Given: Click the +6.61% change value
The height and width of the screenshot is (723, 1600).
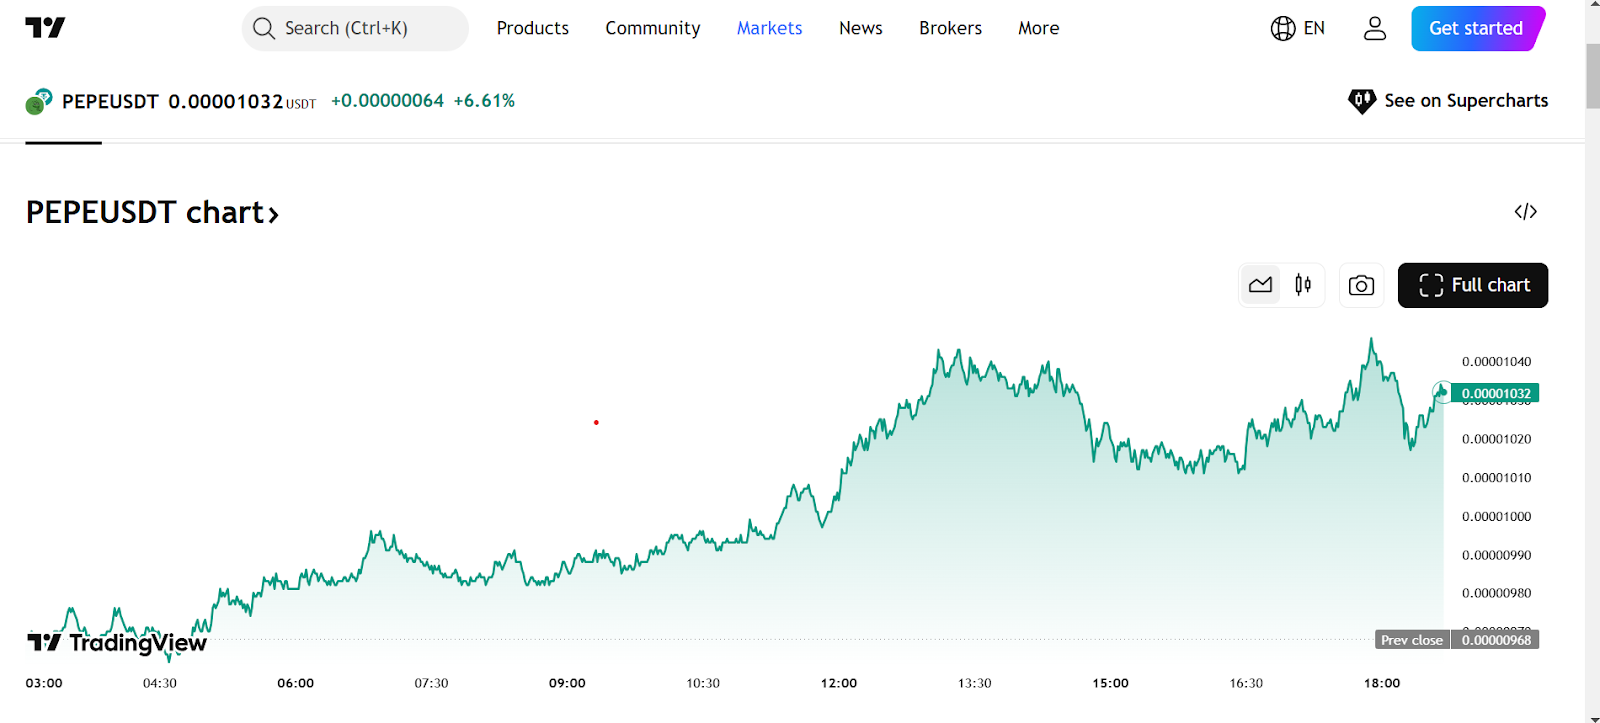Looking at the screenshot, I should pyautogui.click(x=484, y=101).
